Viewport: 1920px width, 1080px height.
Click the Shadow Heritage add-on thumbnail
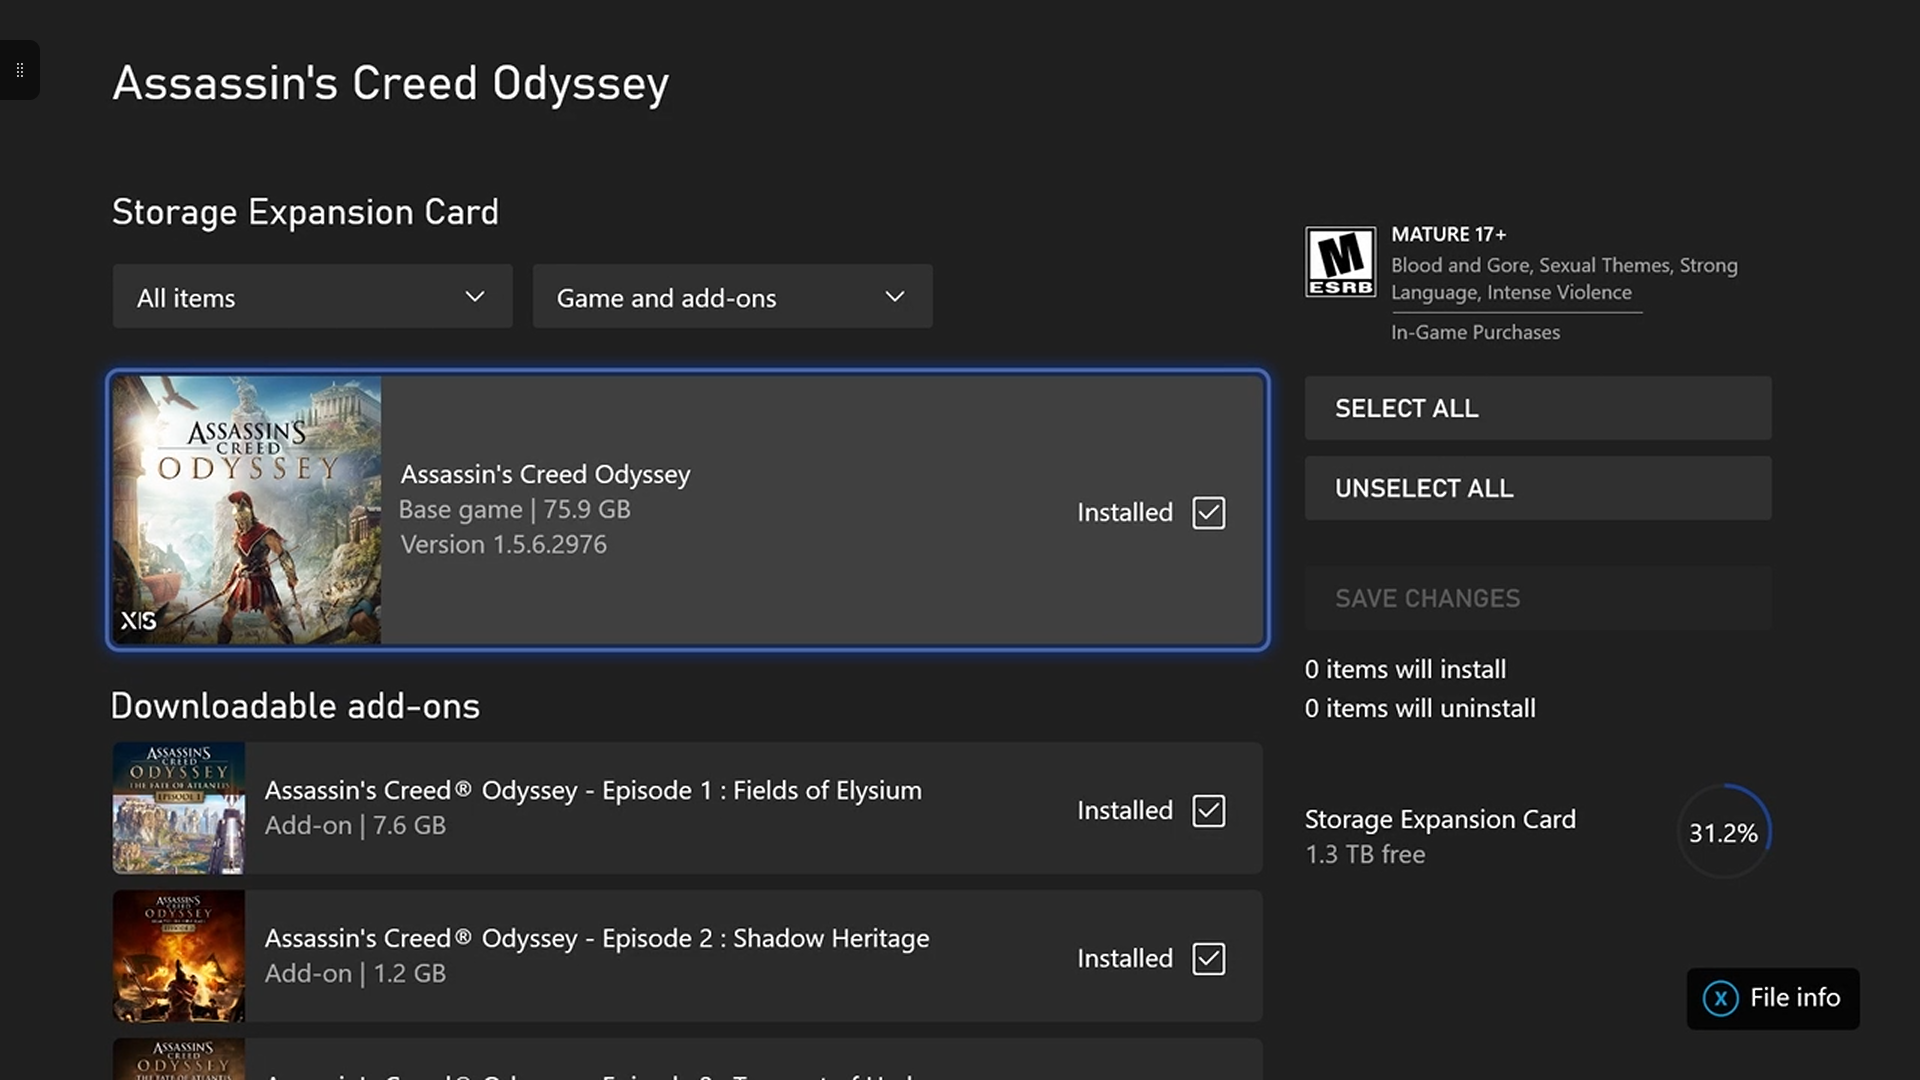(x=178, y=956)
